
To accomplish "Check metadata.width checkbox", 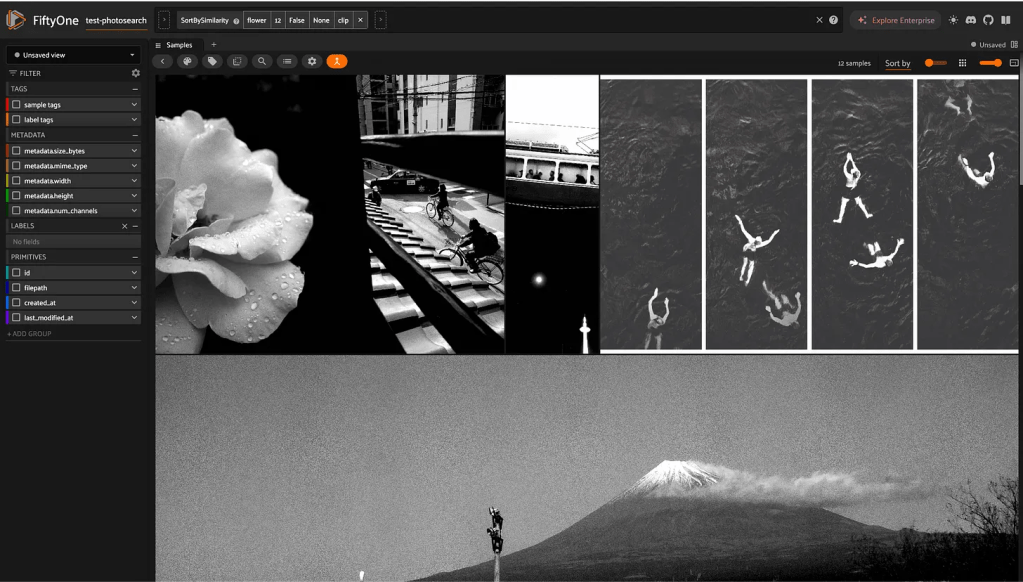I will [16, 181].
